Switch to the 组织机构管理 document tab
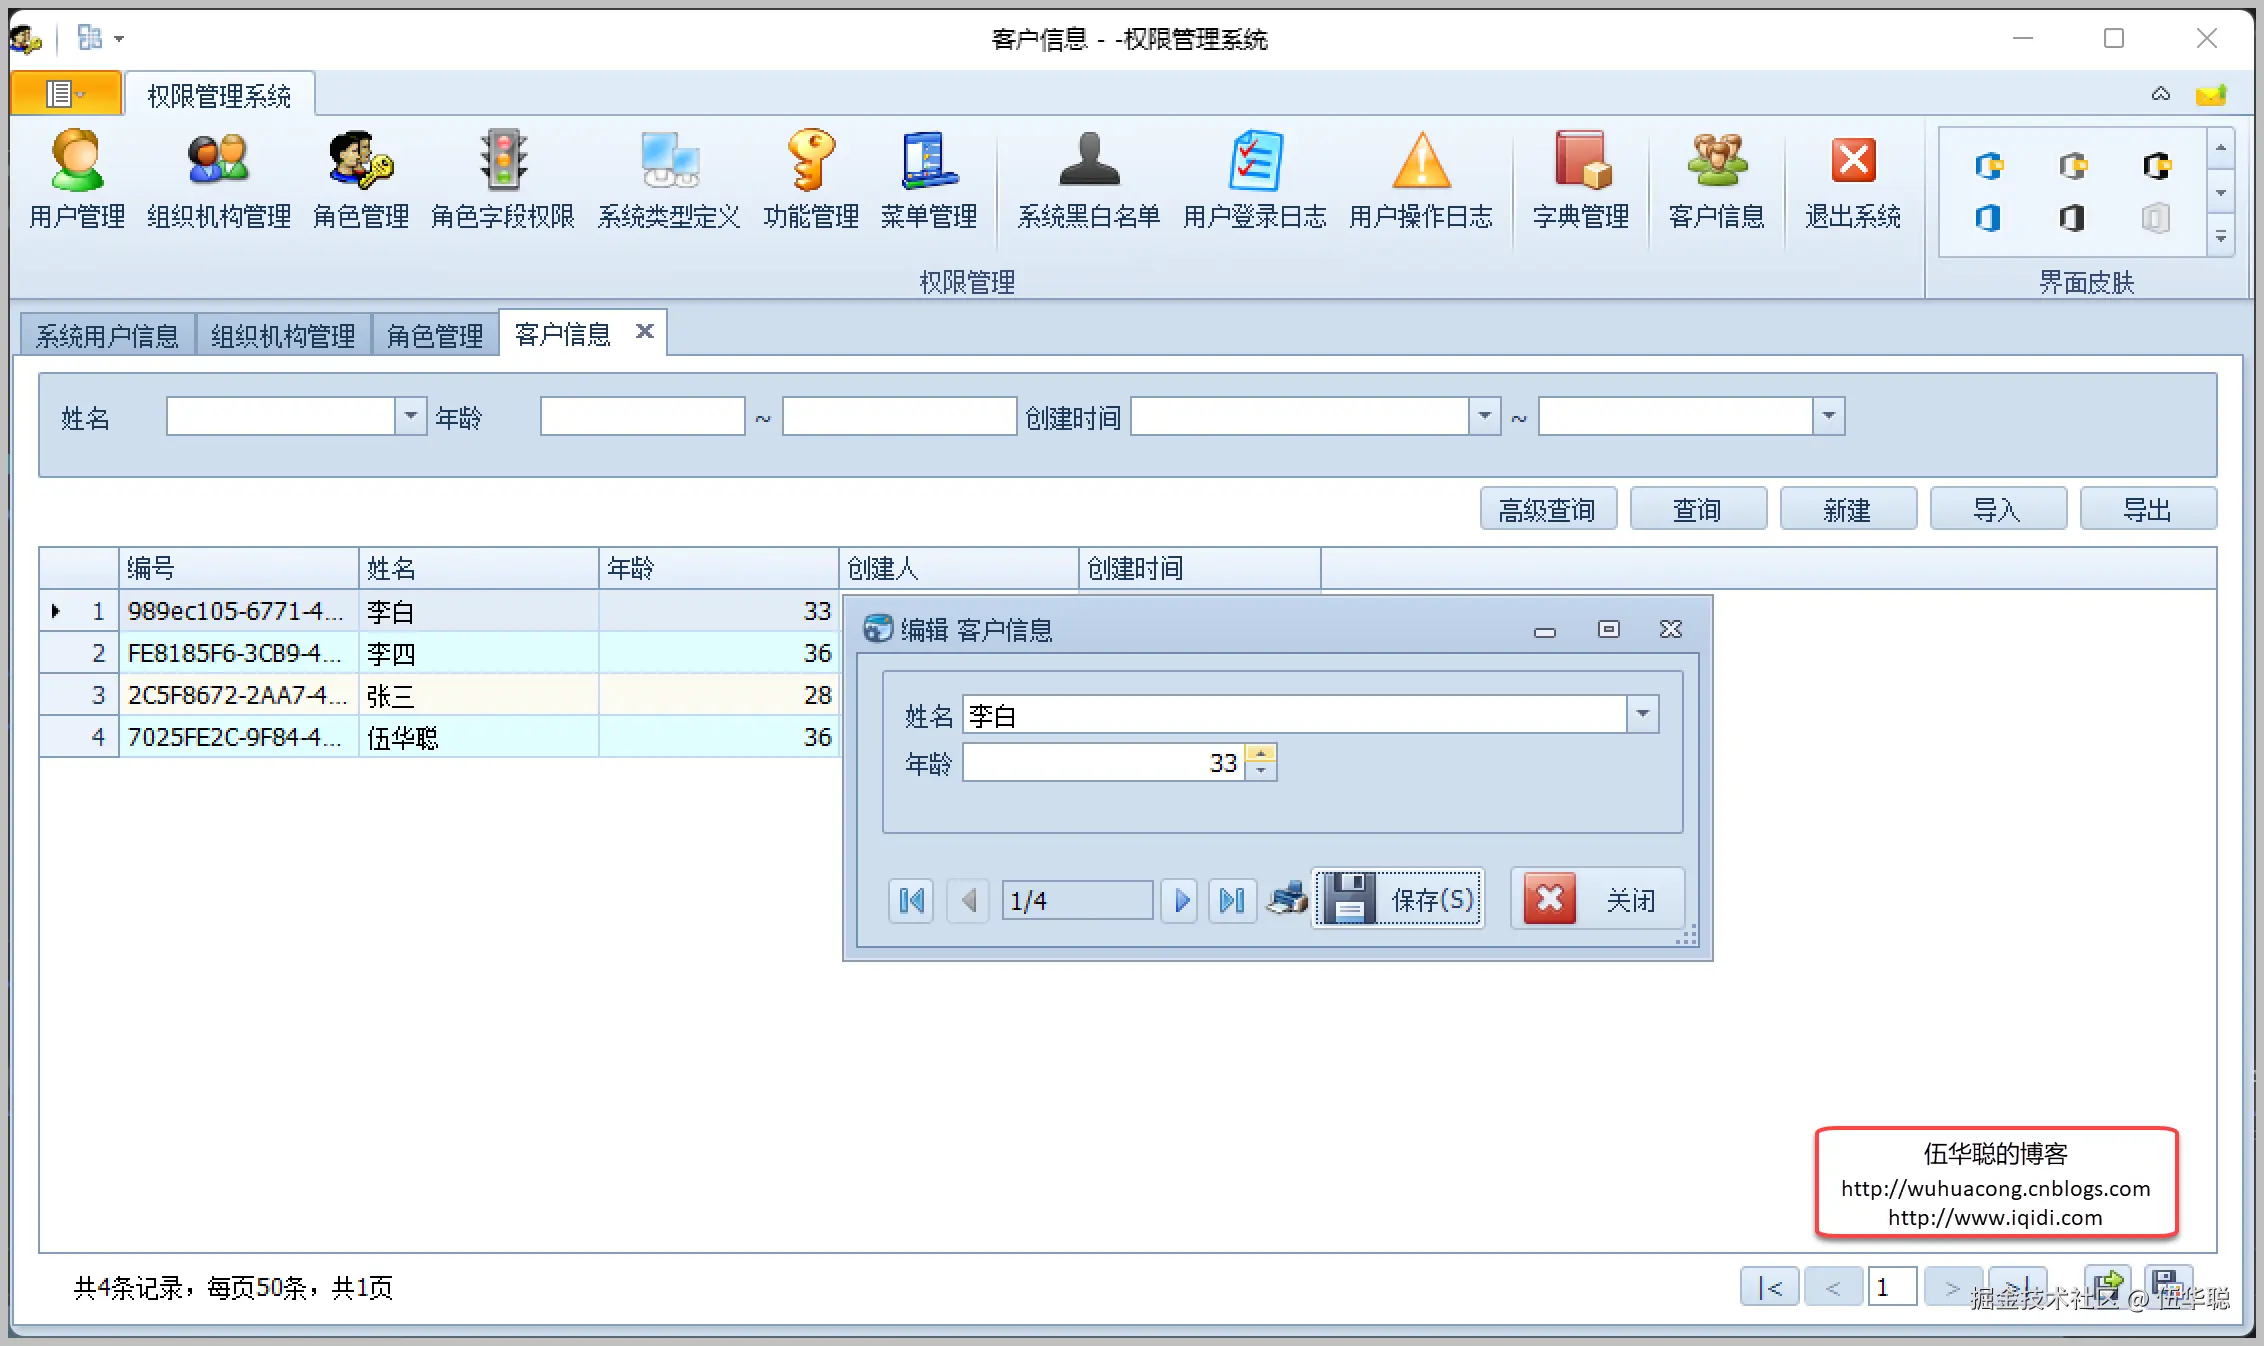Image resolution: width=2264 pixels, height=1346 pixels. pyautogui.click(x=283, y=335)
